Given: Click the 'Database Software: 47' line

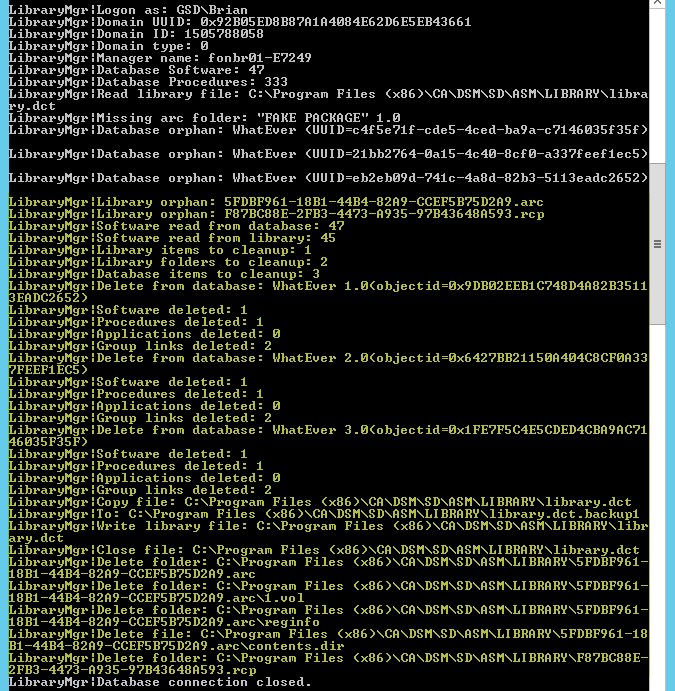Looking at the screenshot, I should (x=137, y=70).
